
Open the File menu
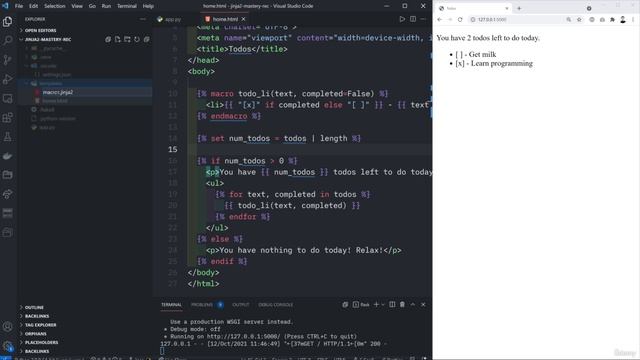point(19,6)
